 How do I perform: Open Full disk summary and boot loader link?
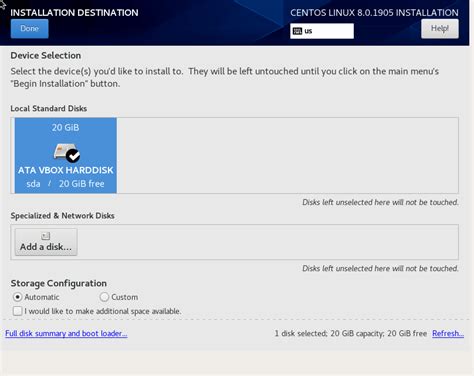click(66, 333)
